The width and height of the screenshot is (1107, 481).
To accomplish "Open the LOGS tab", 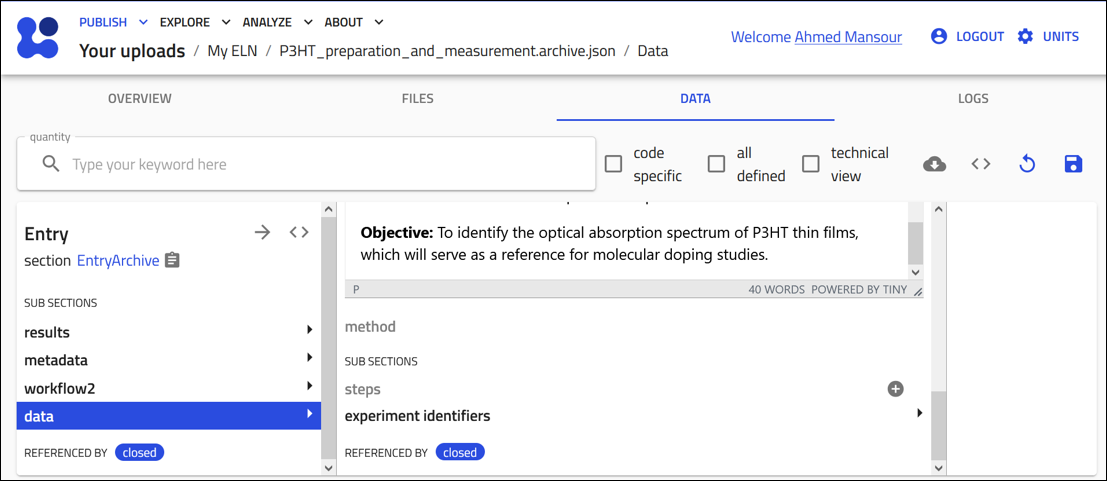I will click(x=972, y=99).
